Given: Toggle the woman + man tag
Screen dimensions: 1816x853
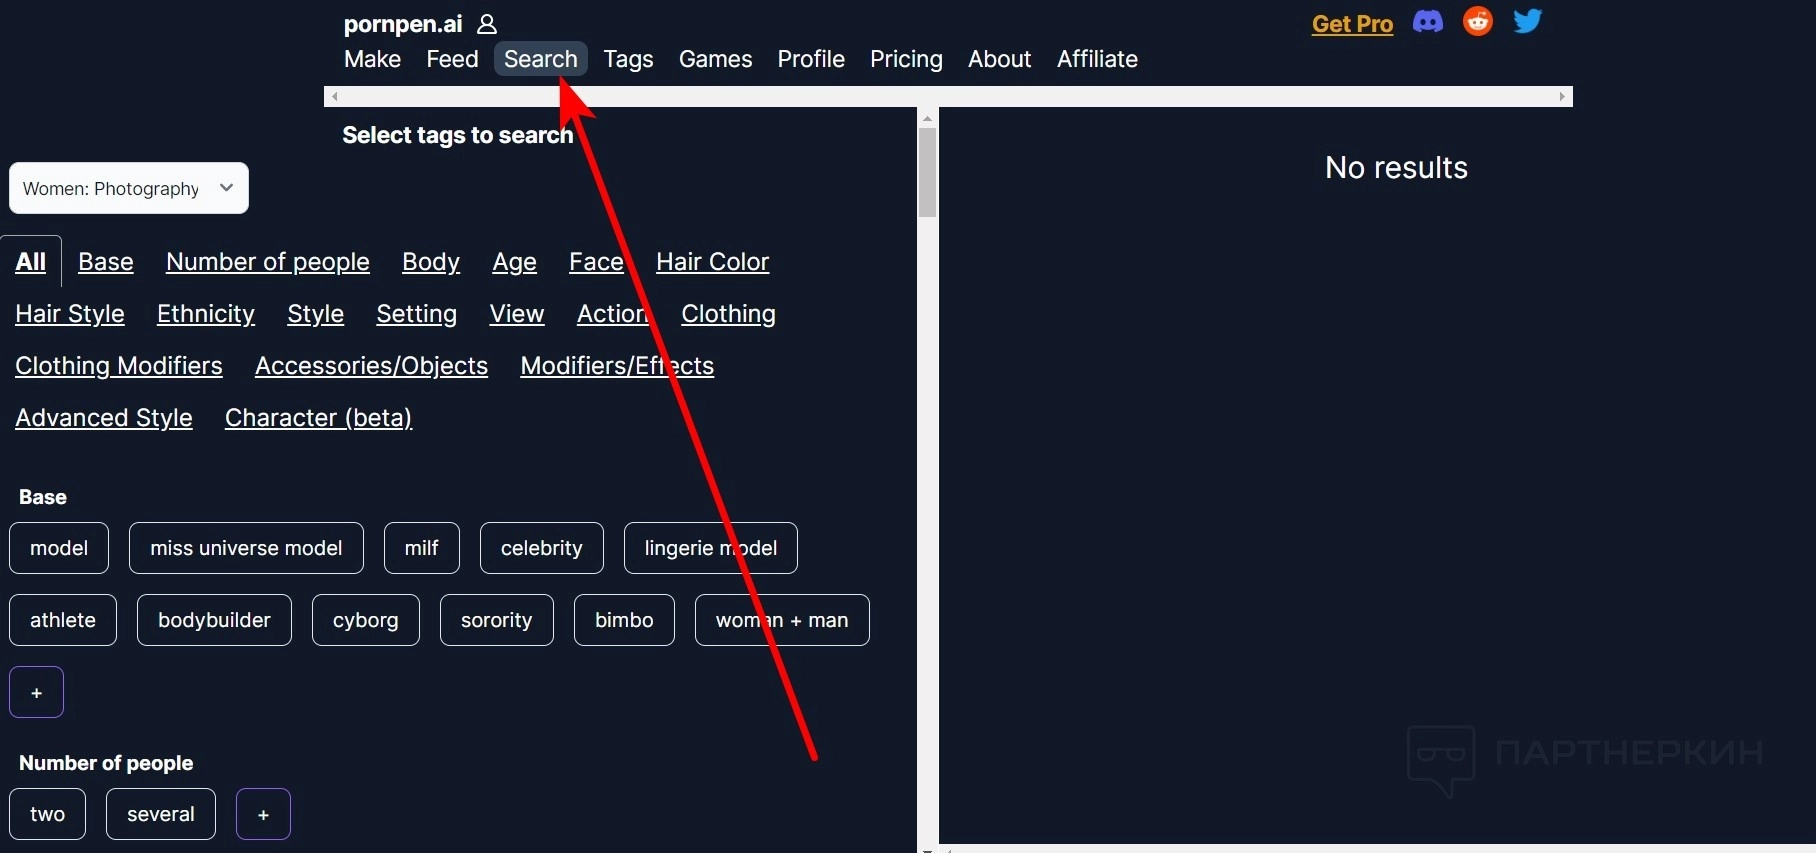Looking at the screenshot, I should coord(782,620).
